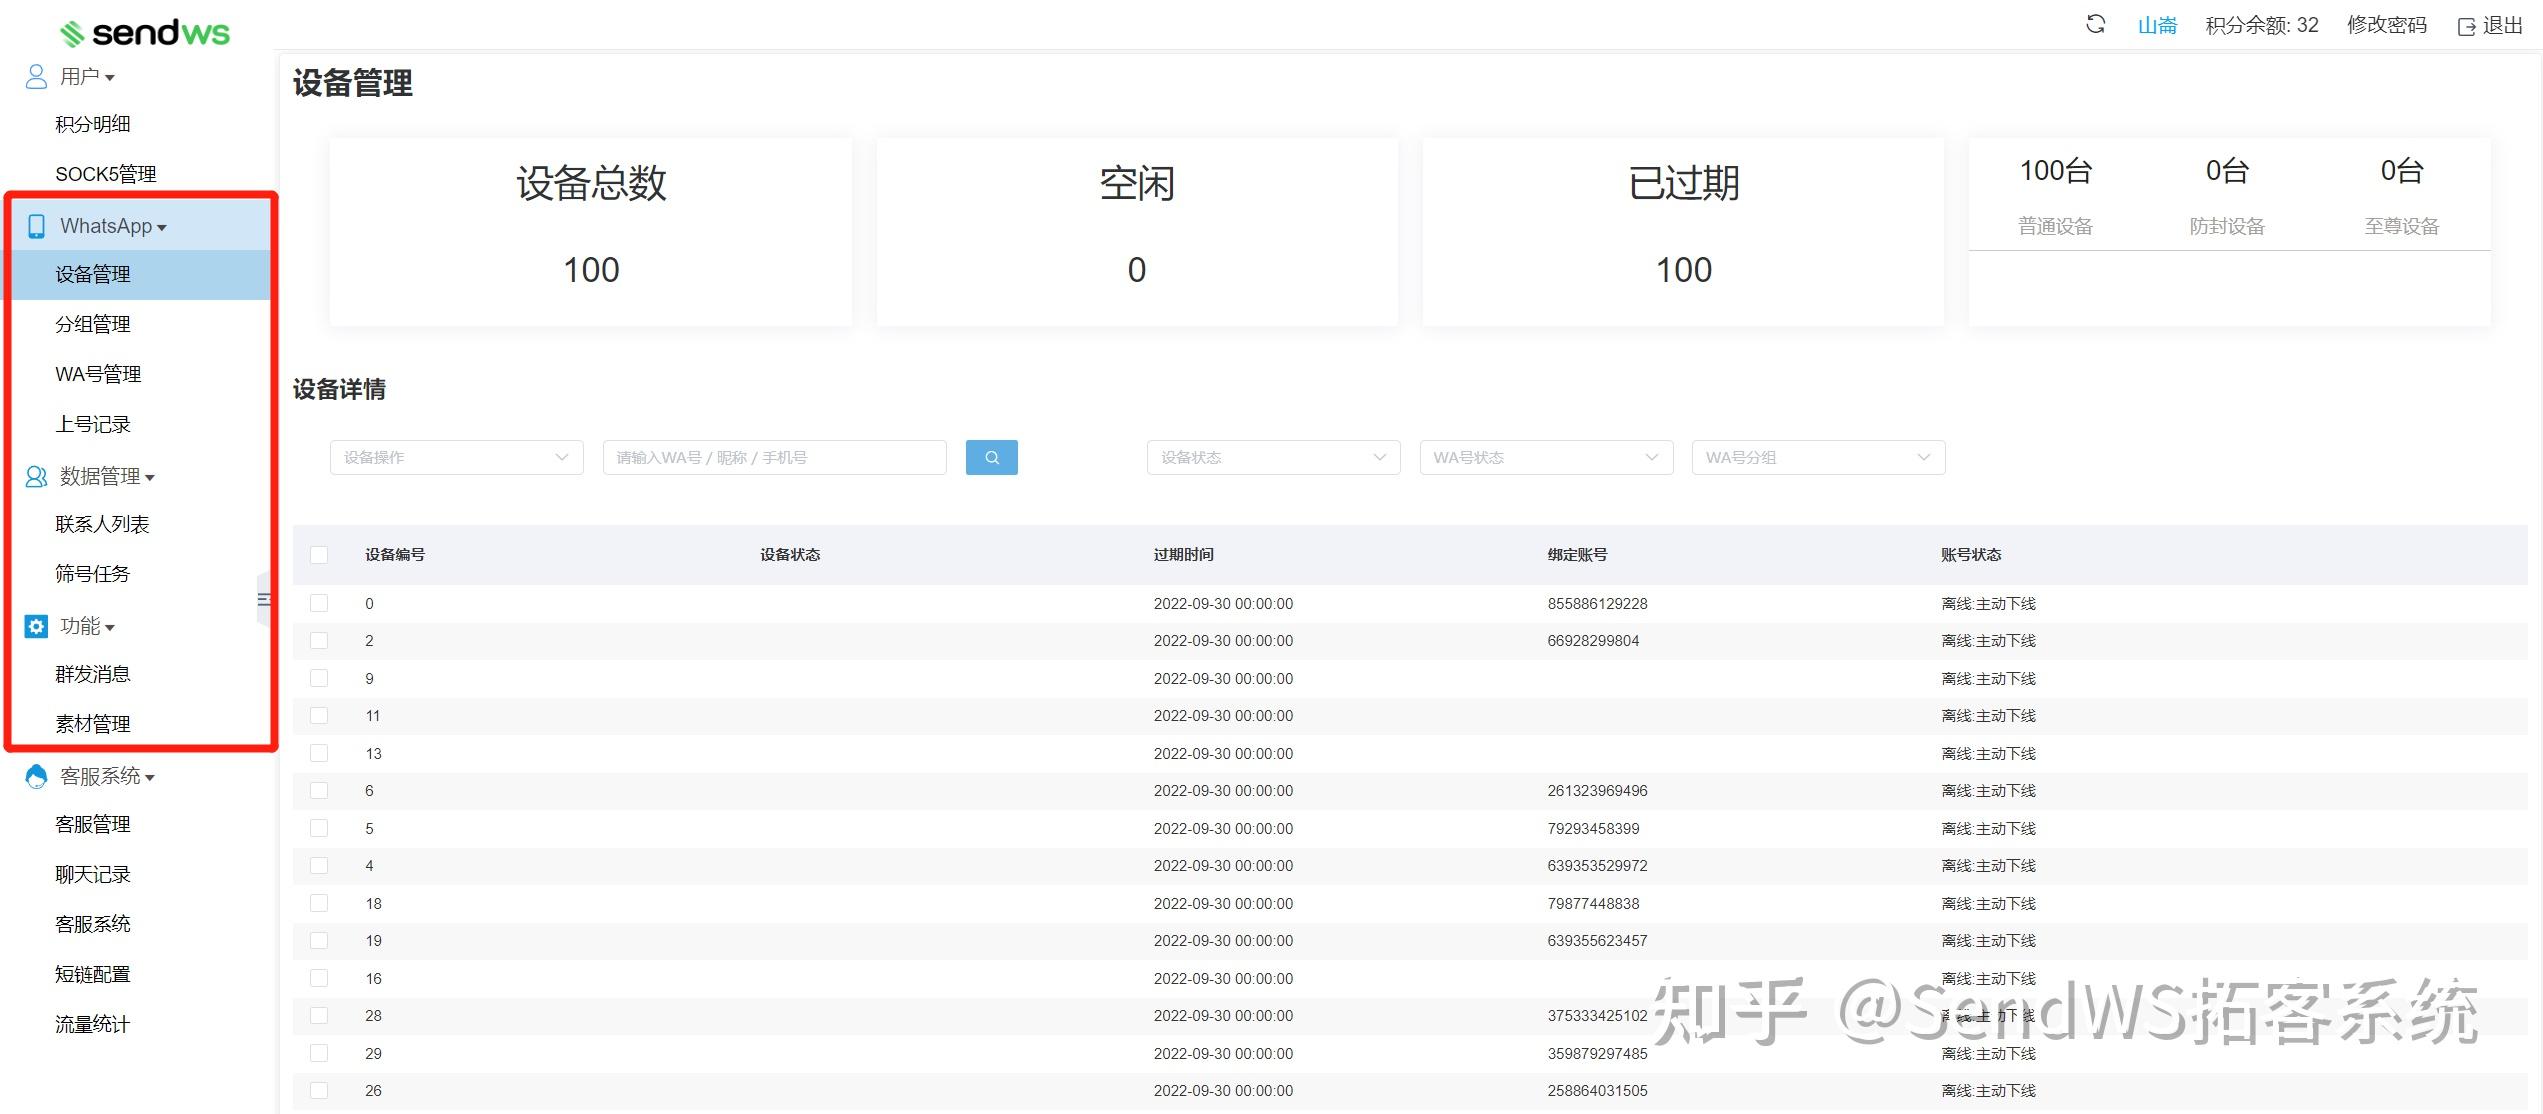Viewport: 2543px width, 1114px height.
Task: Click the user profile icon in sidebar
Action: 36,77
